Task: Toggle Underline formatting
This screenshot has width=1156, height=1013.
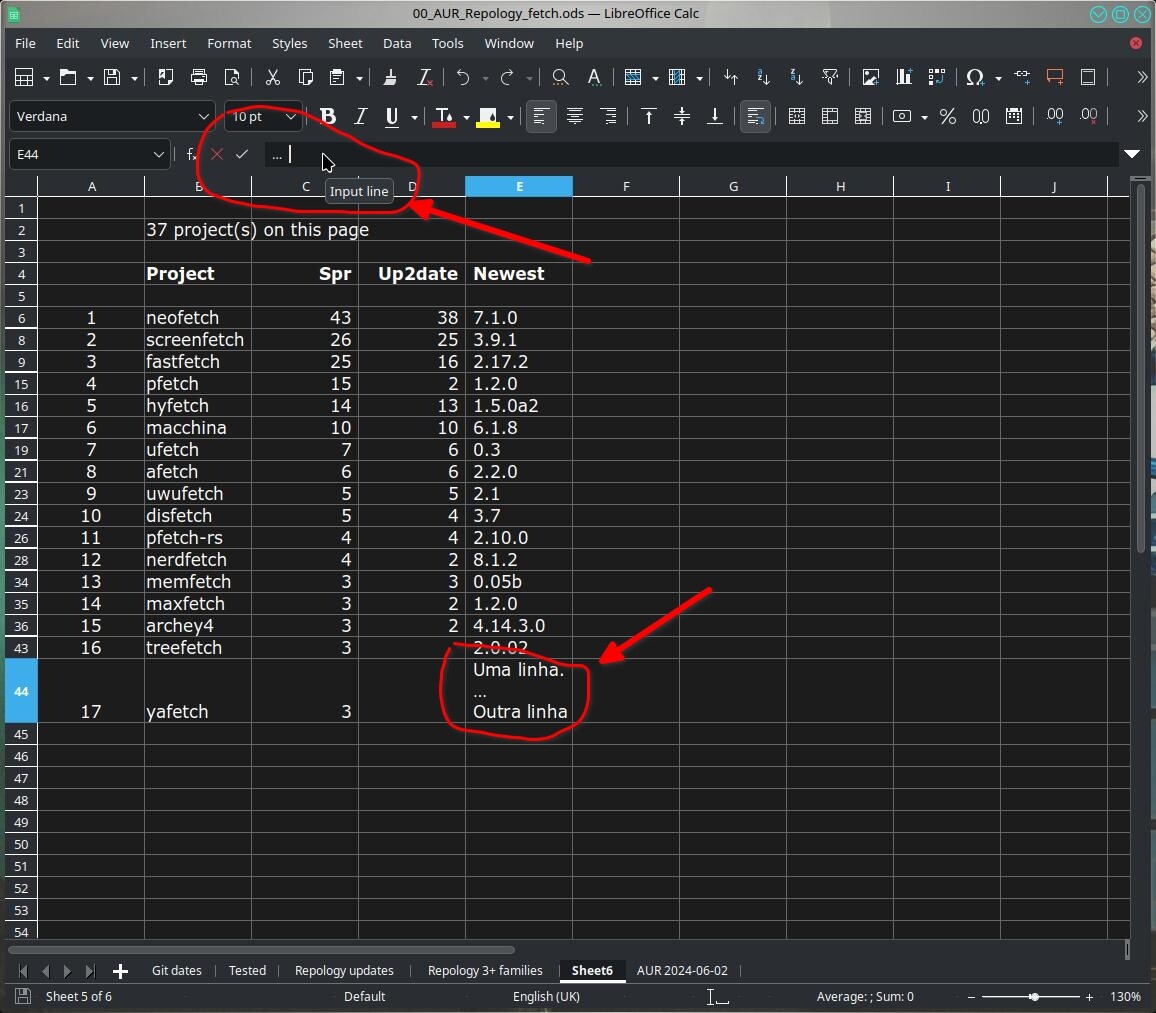Action: click(392, 116)
